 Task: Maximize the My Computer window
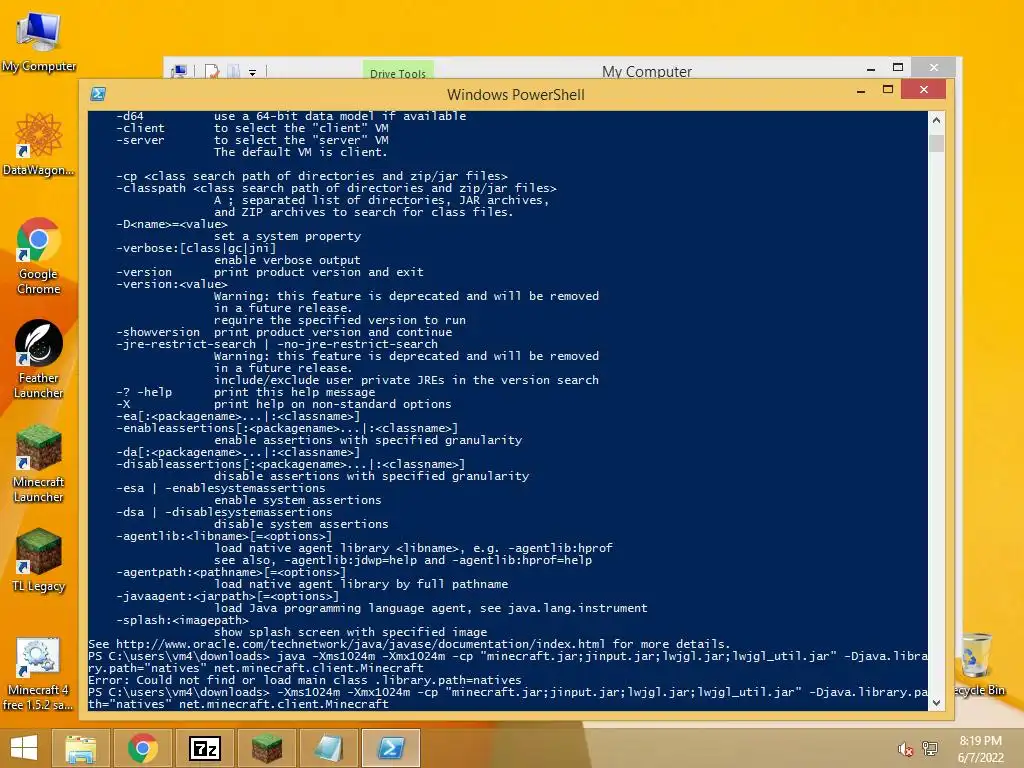[x=898, y=67]
